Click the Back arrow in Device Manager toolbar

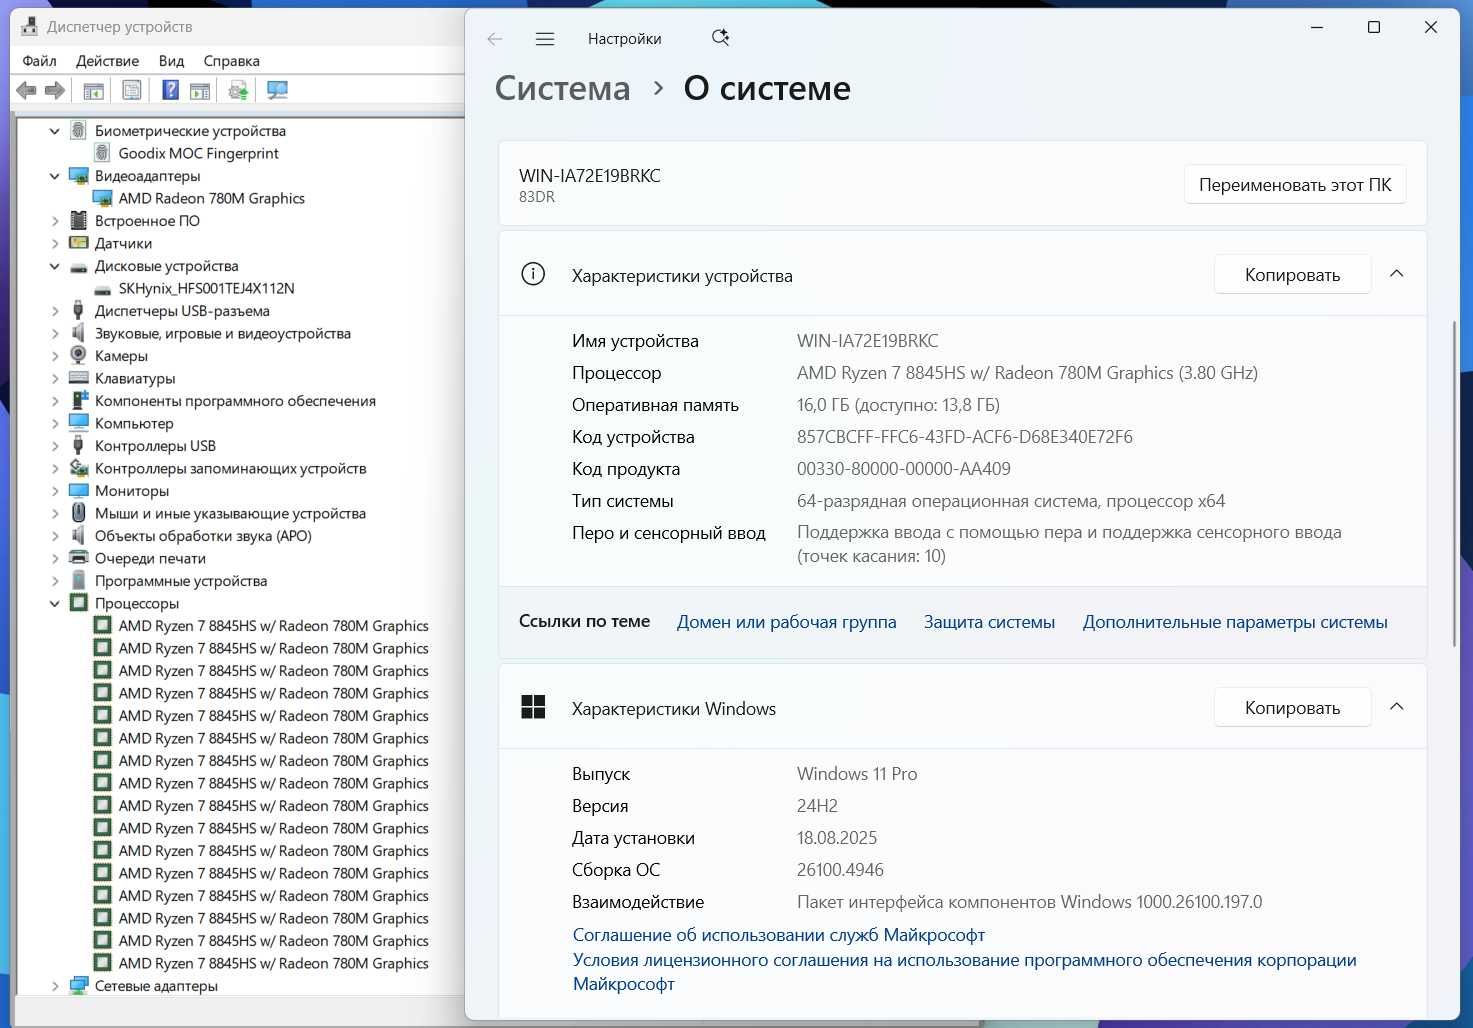(27, 90)
